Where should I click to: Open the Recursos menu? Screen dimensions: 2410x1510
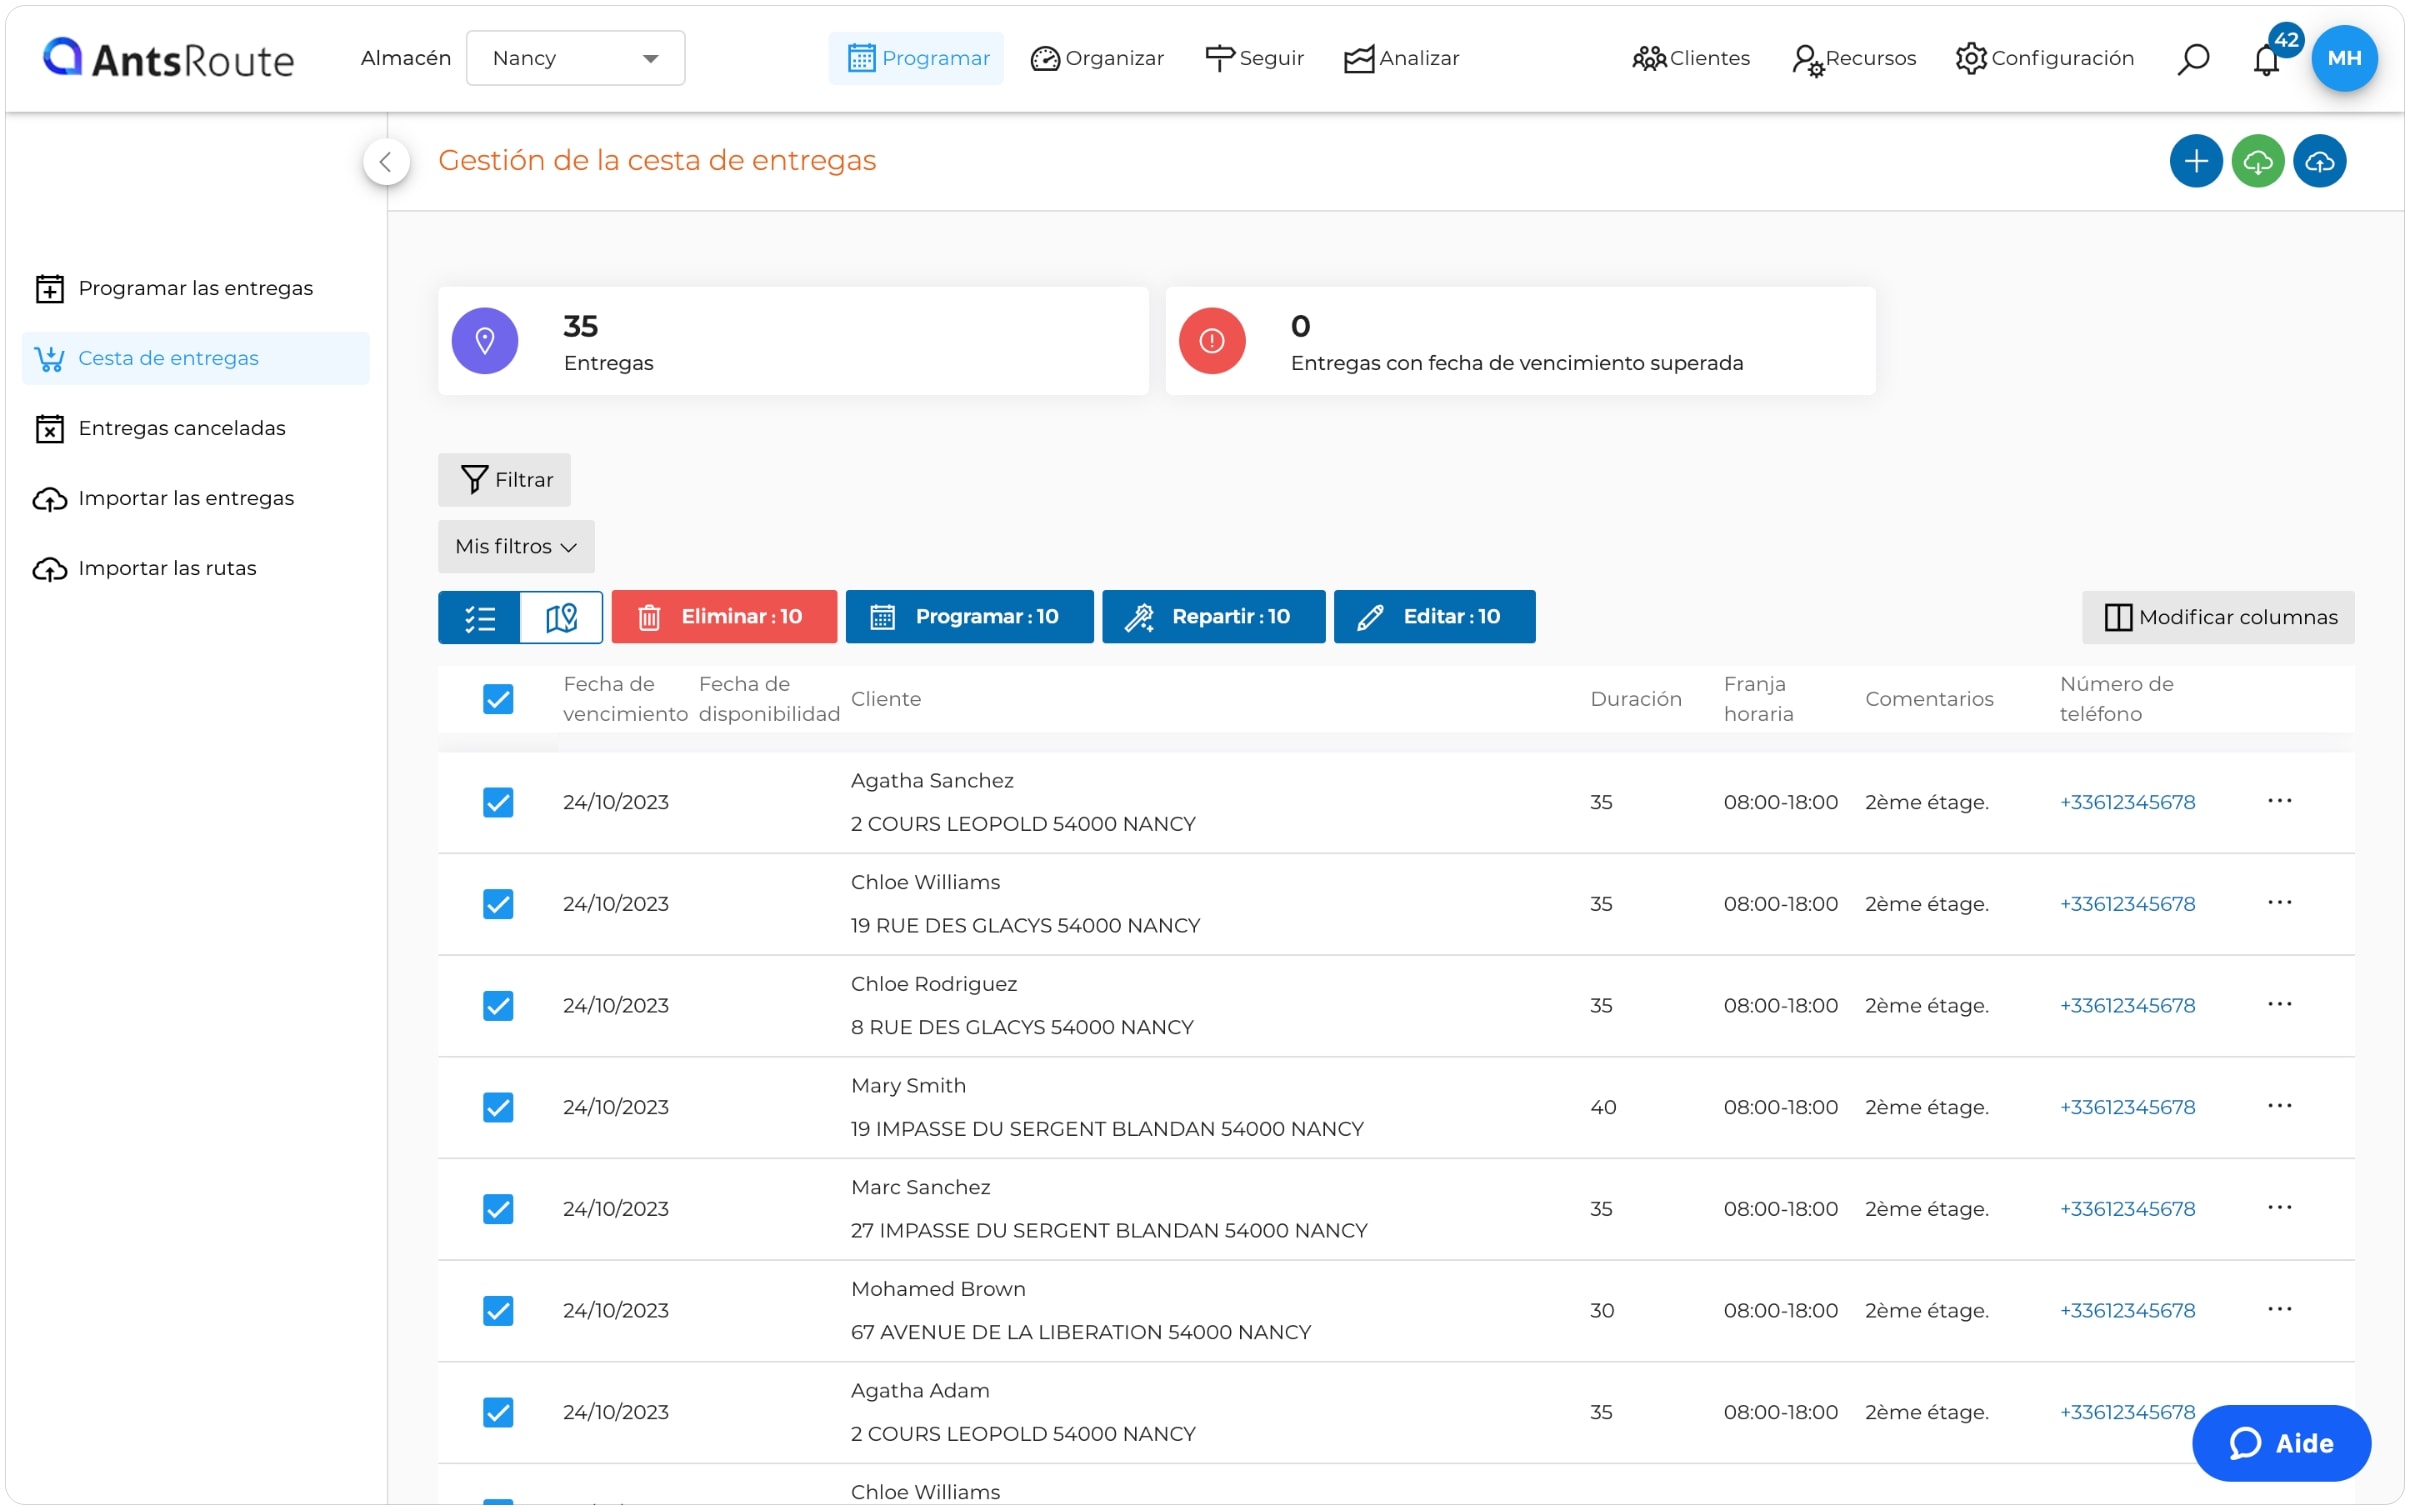(x=1854, y=60)
